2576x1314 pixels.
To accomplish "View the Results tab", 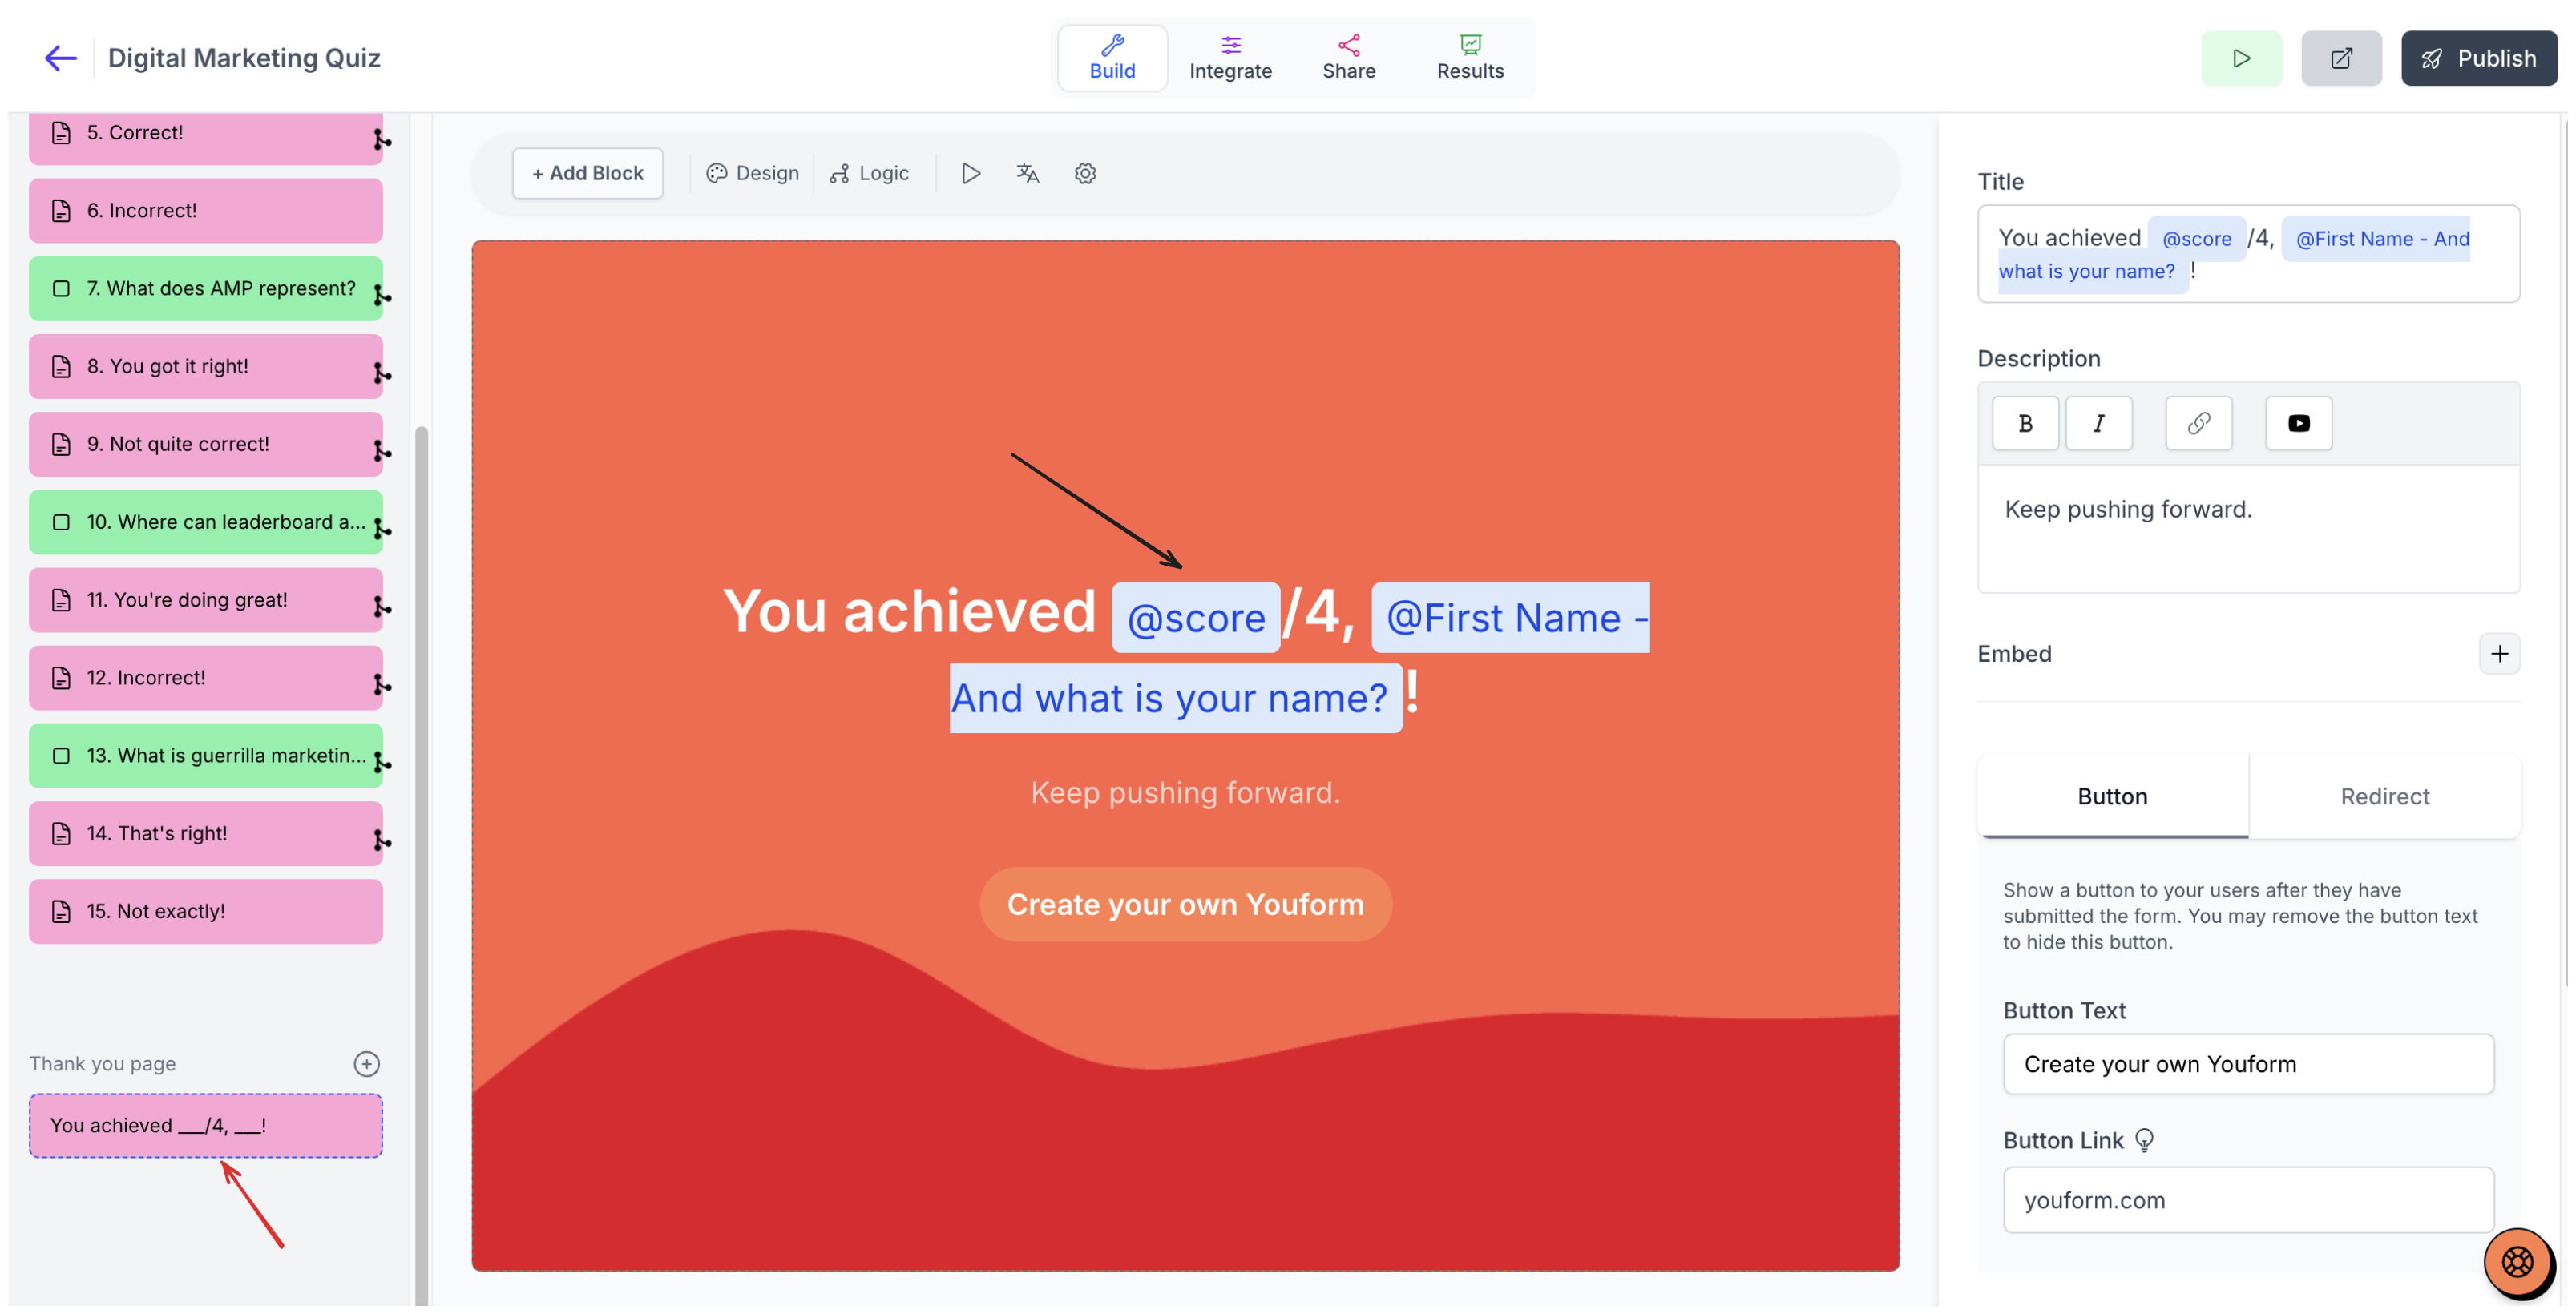I will pyautogui.click(x=1469, y=58).
